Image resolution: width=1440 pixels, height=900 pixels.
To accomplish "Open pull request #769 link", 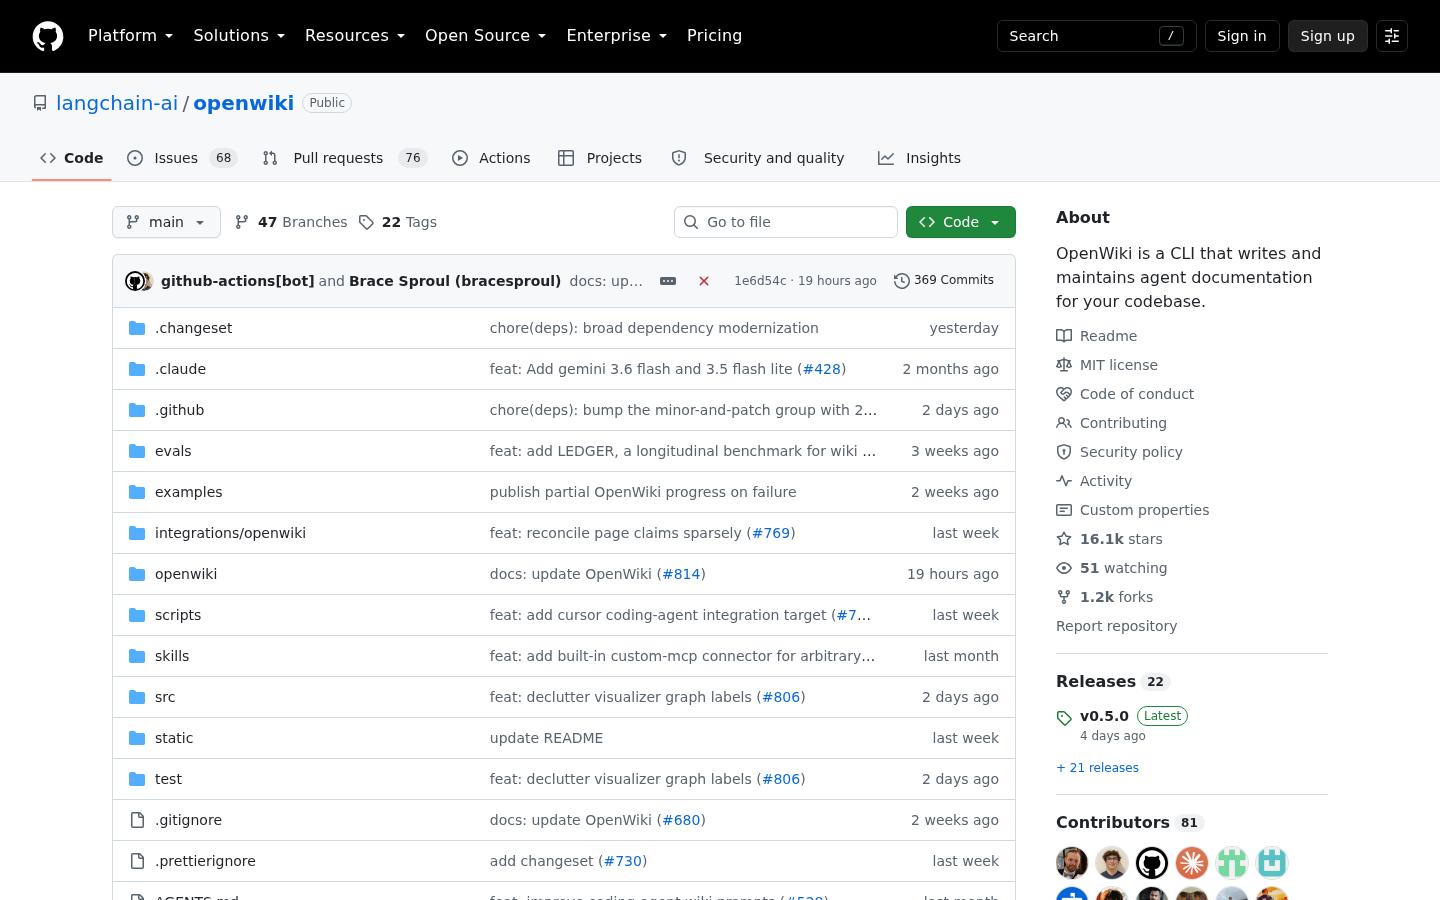I will (771, 533).
